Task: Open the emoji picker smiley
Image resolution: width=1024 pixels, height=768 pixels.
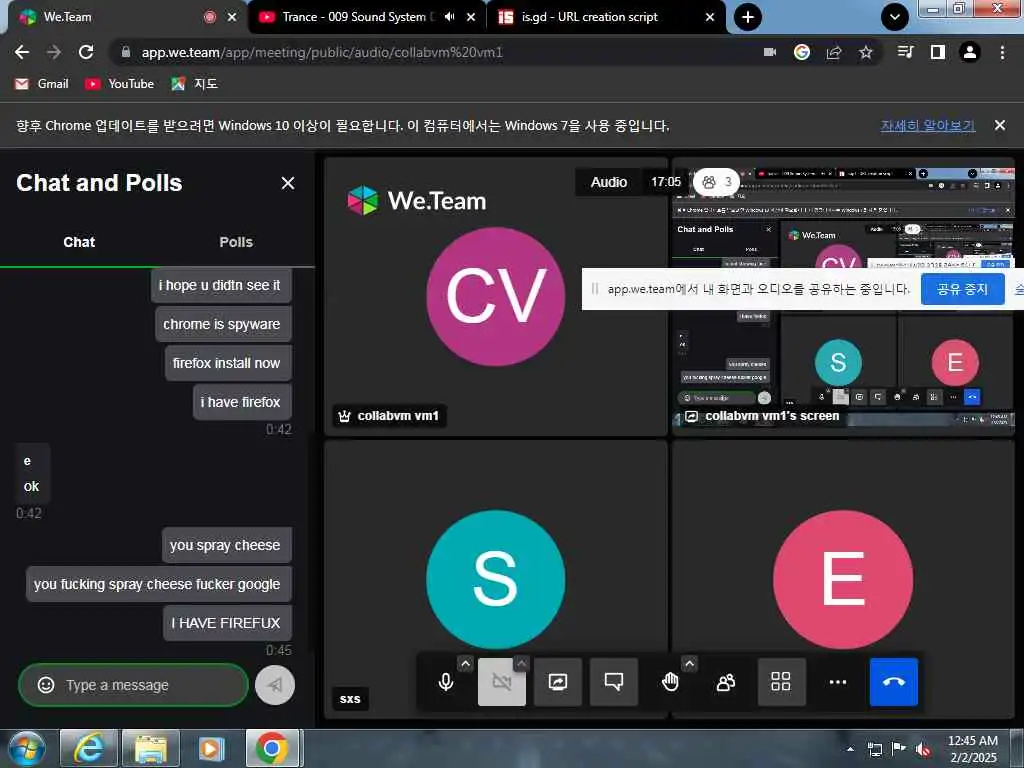Action: [46, 684]
